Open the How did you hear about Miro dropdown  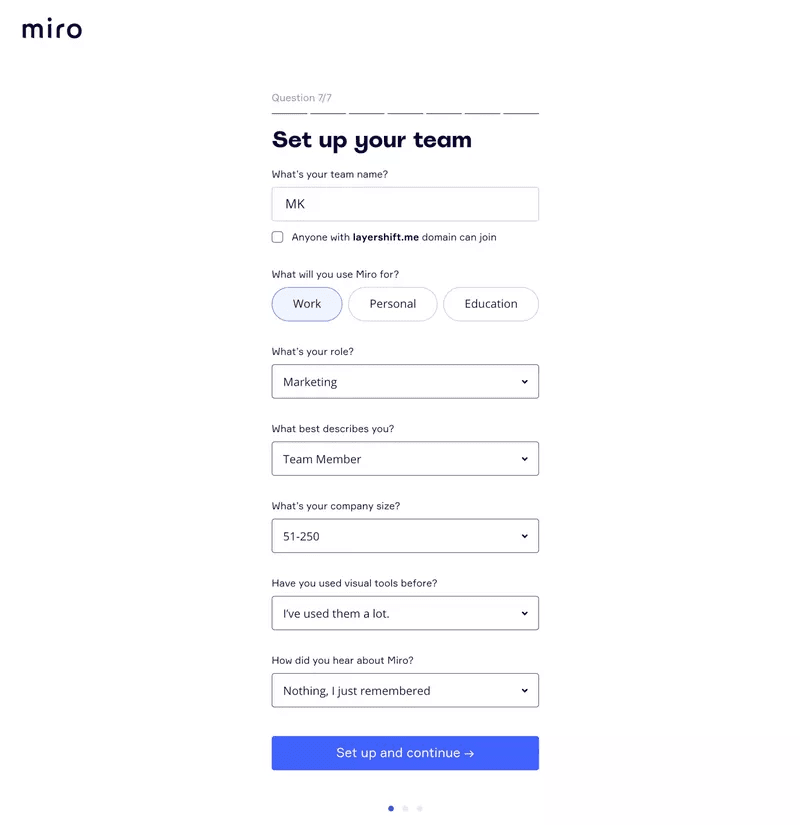[x=405, y=690]
